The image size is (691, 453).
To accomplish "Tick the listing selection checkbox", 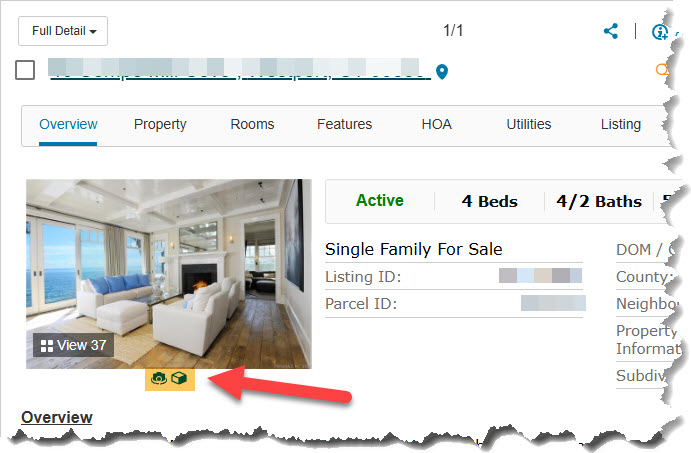I will click(25, 70).
